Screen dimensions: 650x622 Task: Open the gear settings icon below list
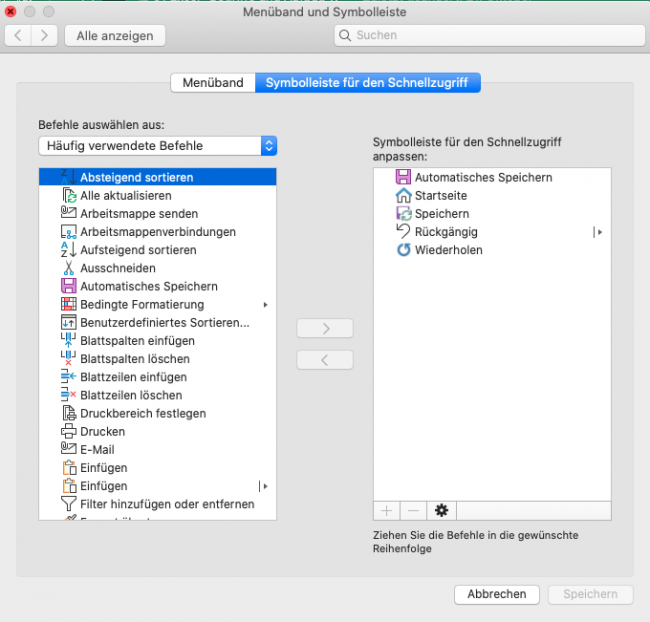click(x=441, y=510)
